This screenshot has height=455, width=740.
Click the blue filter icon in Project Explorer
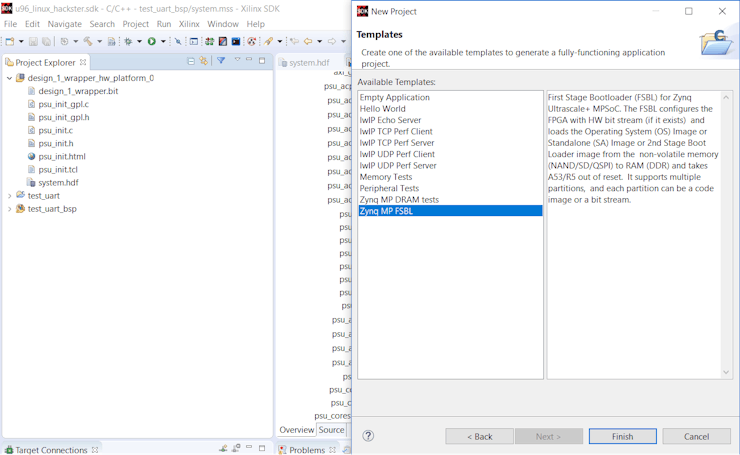221,60
